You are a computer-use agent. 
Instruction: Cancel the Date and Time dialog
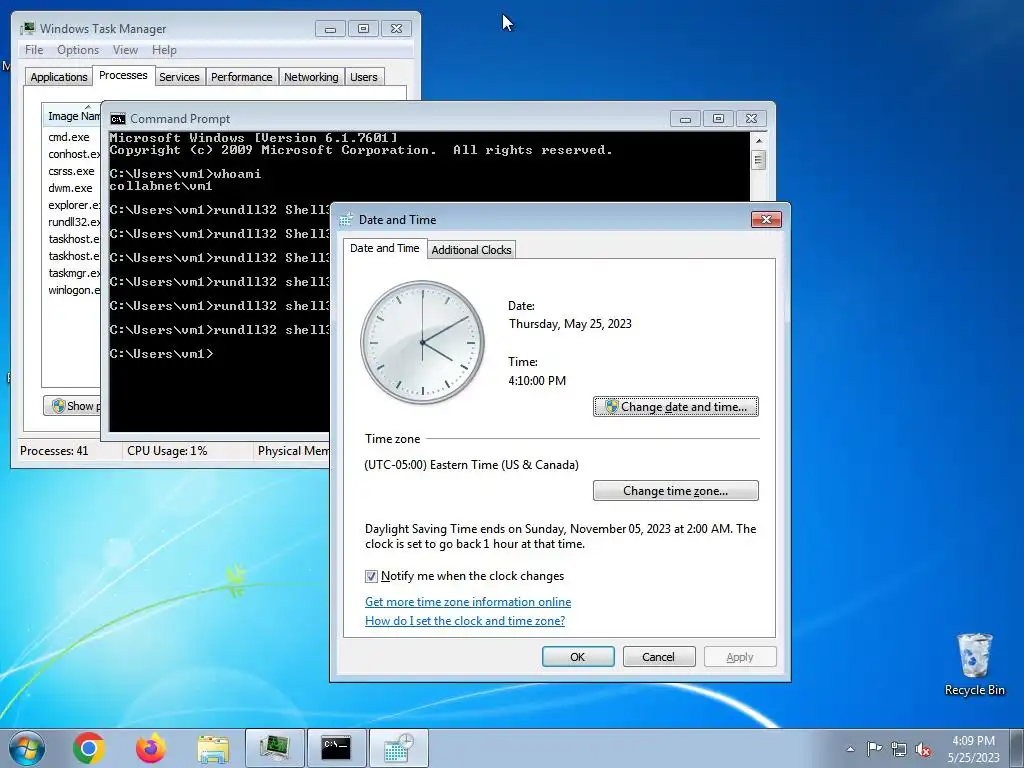658,656
